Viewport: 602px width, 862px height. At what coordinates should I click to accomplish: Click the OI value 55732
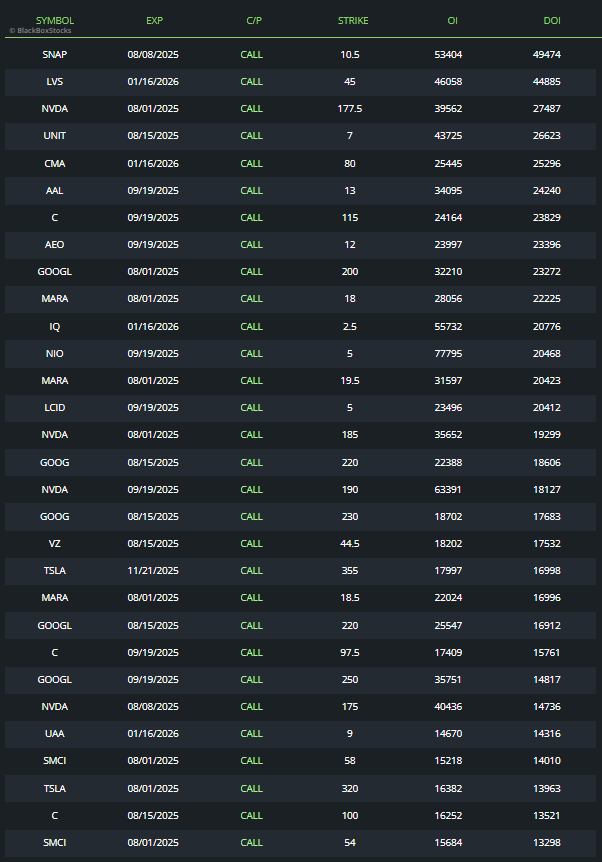pyautogui.click(x=448, y=326)
